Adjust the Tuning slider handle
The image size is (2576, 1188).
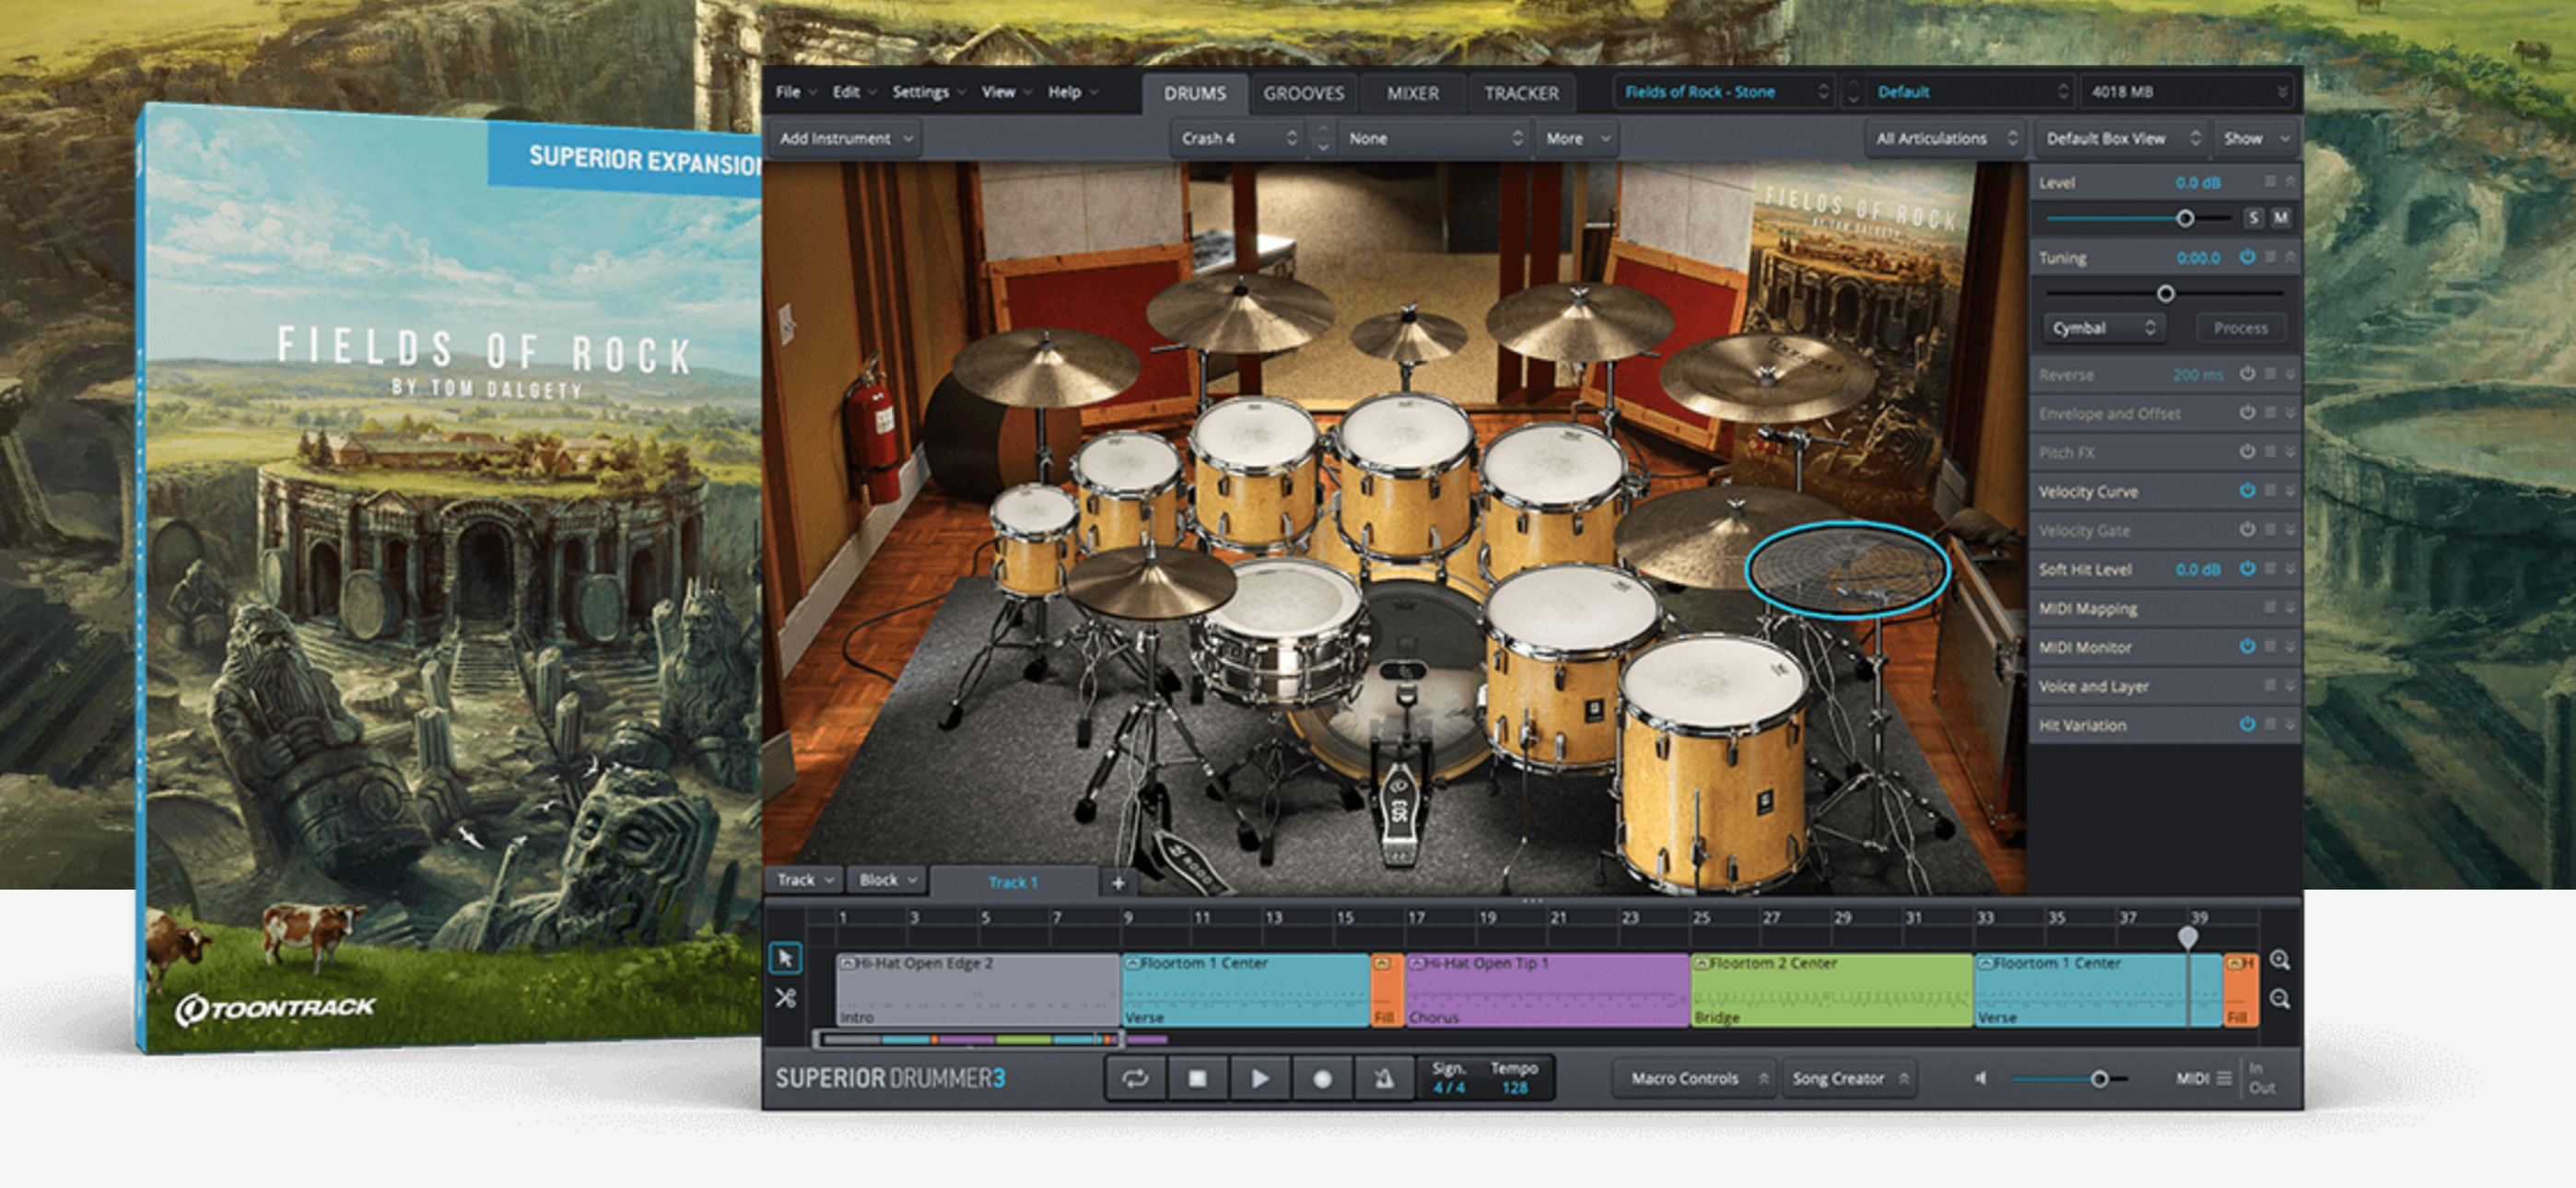[x=2165, y=293]
